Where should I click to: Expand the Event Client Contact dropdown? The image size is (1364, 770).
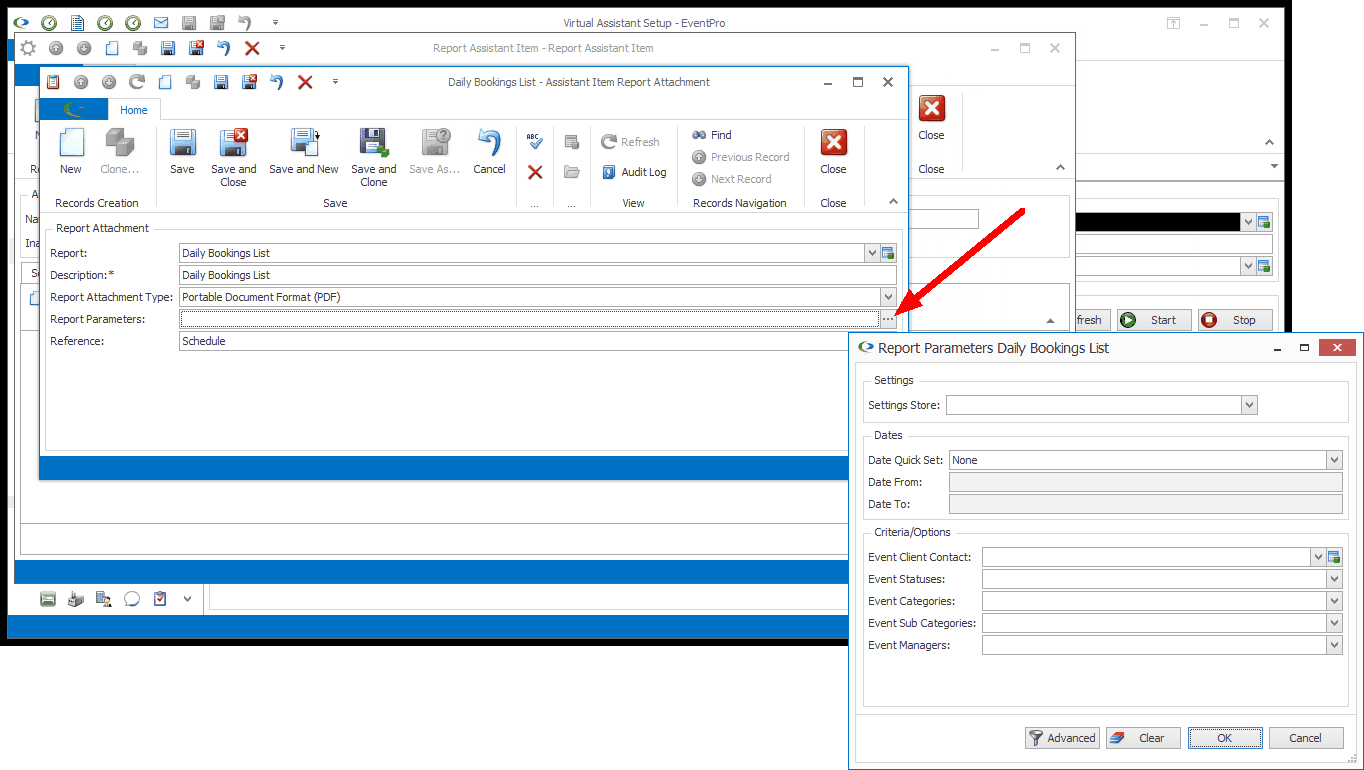(x=1318, y=557)
